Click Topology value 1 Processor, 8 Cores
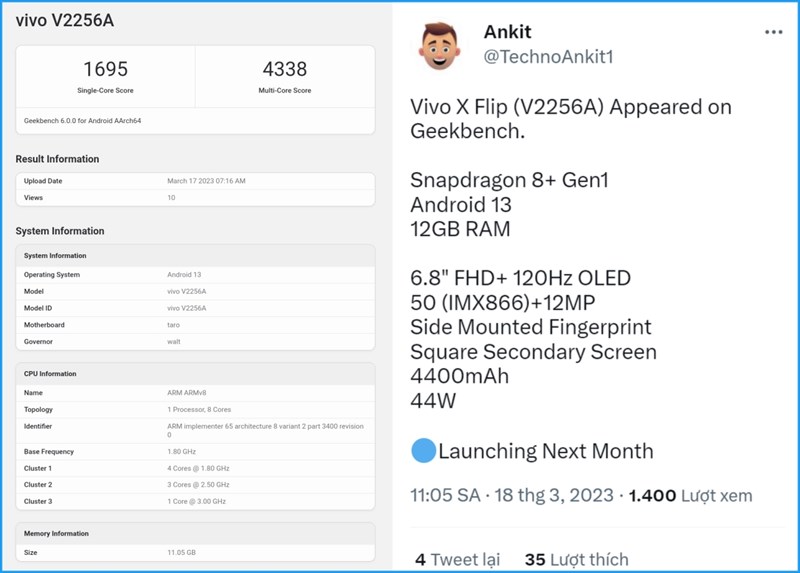The image size is (800, 573). [x=199, y=410]
